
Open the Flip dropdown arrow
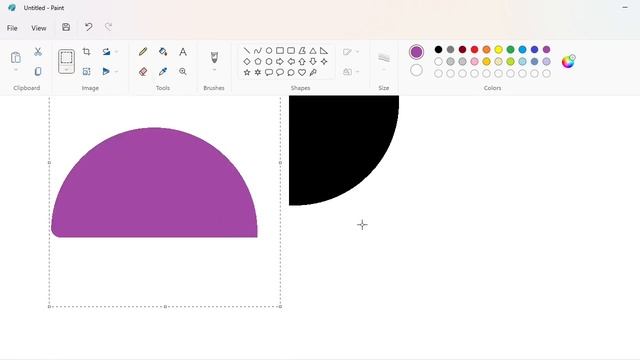116,71
